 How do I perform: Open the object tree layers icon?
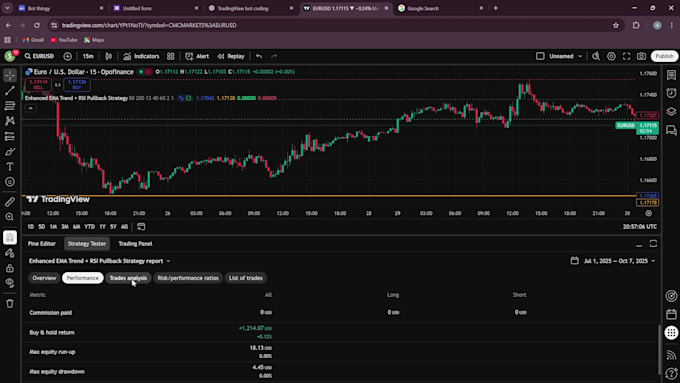tap(671, 111)
